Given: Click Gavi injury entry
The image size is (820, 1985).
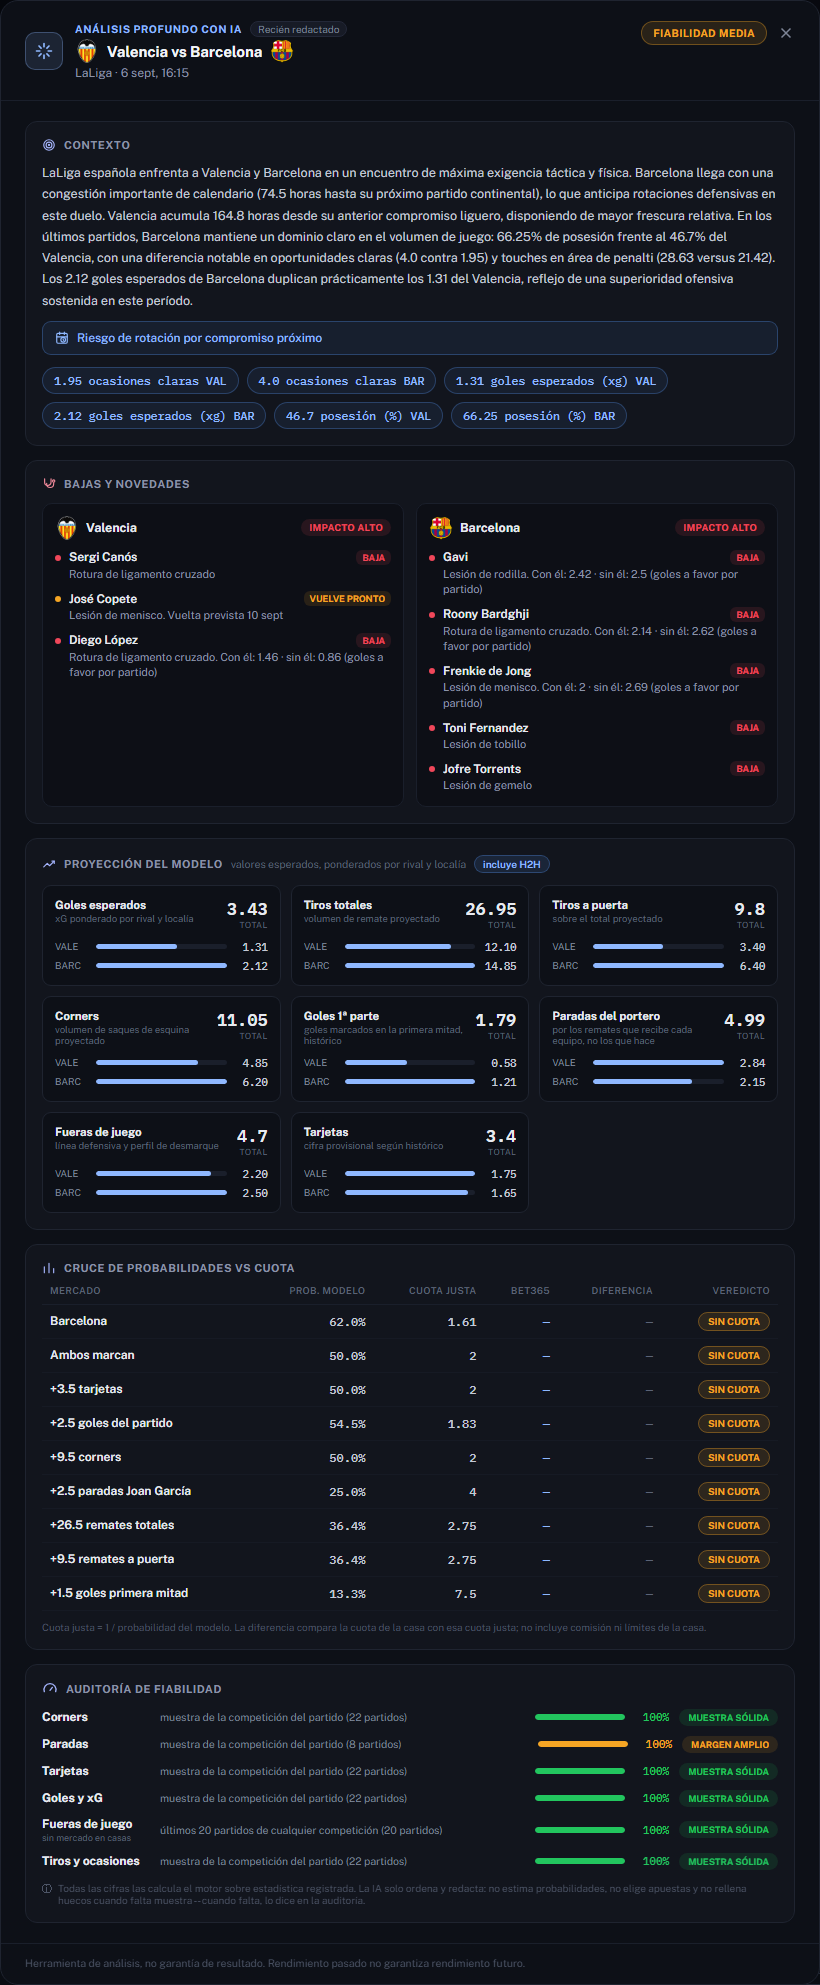Looking at the screenshot, I should 597,573.
